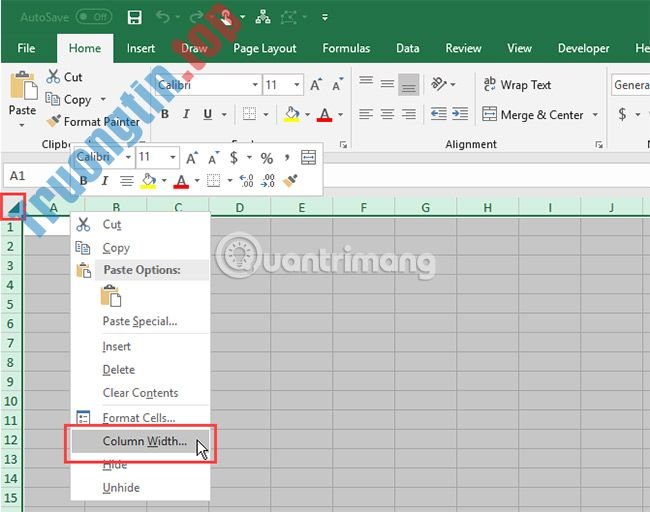The image size is (650, 512).
Task: Click ribbon Align Right icon
Action: 409,114
